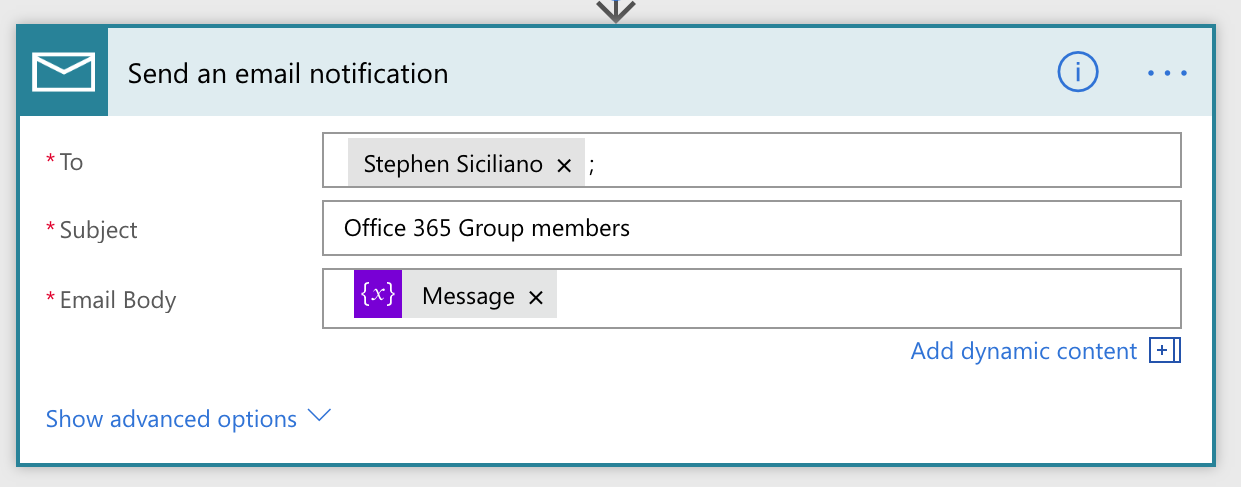Open the info icon for this action
Viewport: 1241px width, 487px height.
tap(1077, 72)
